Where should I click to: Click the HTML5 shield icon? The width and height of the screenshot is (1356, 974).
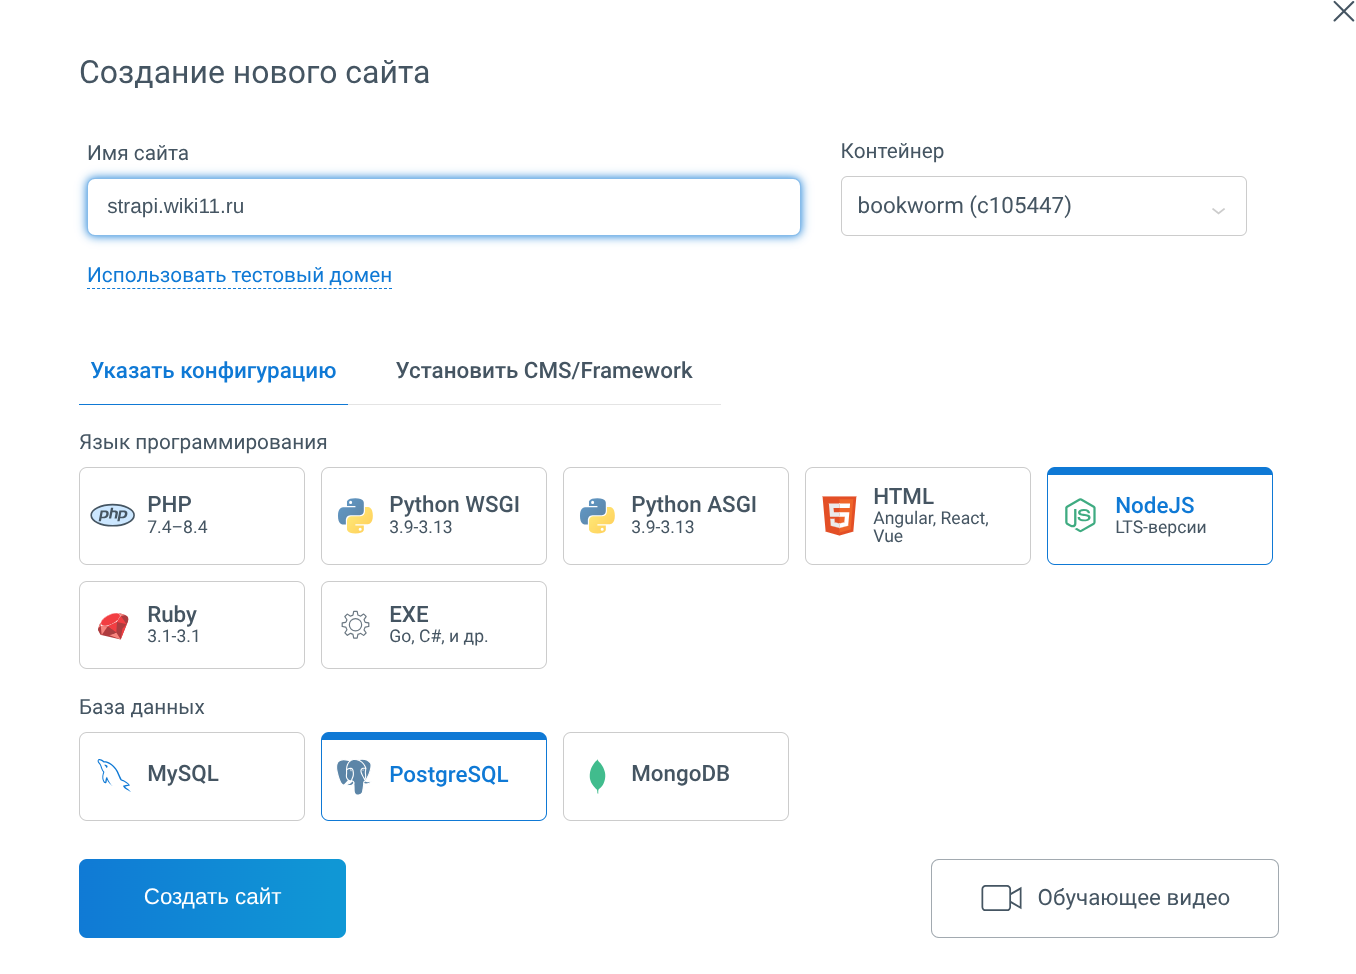839,516
